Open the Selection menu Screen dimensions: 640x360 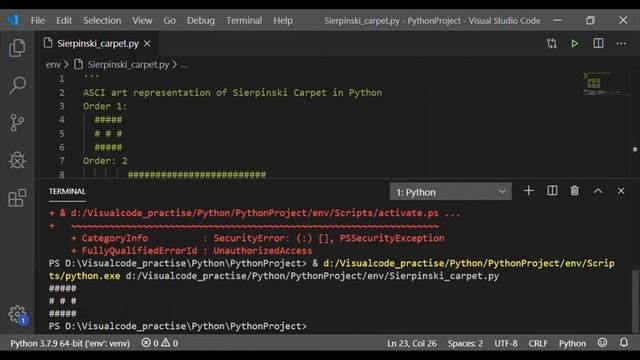click(x=102, y=20)
